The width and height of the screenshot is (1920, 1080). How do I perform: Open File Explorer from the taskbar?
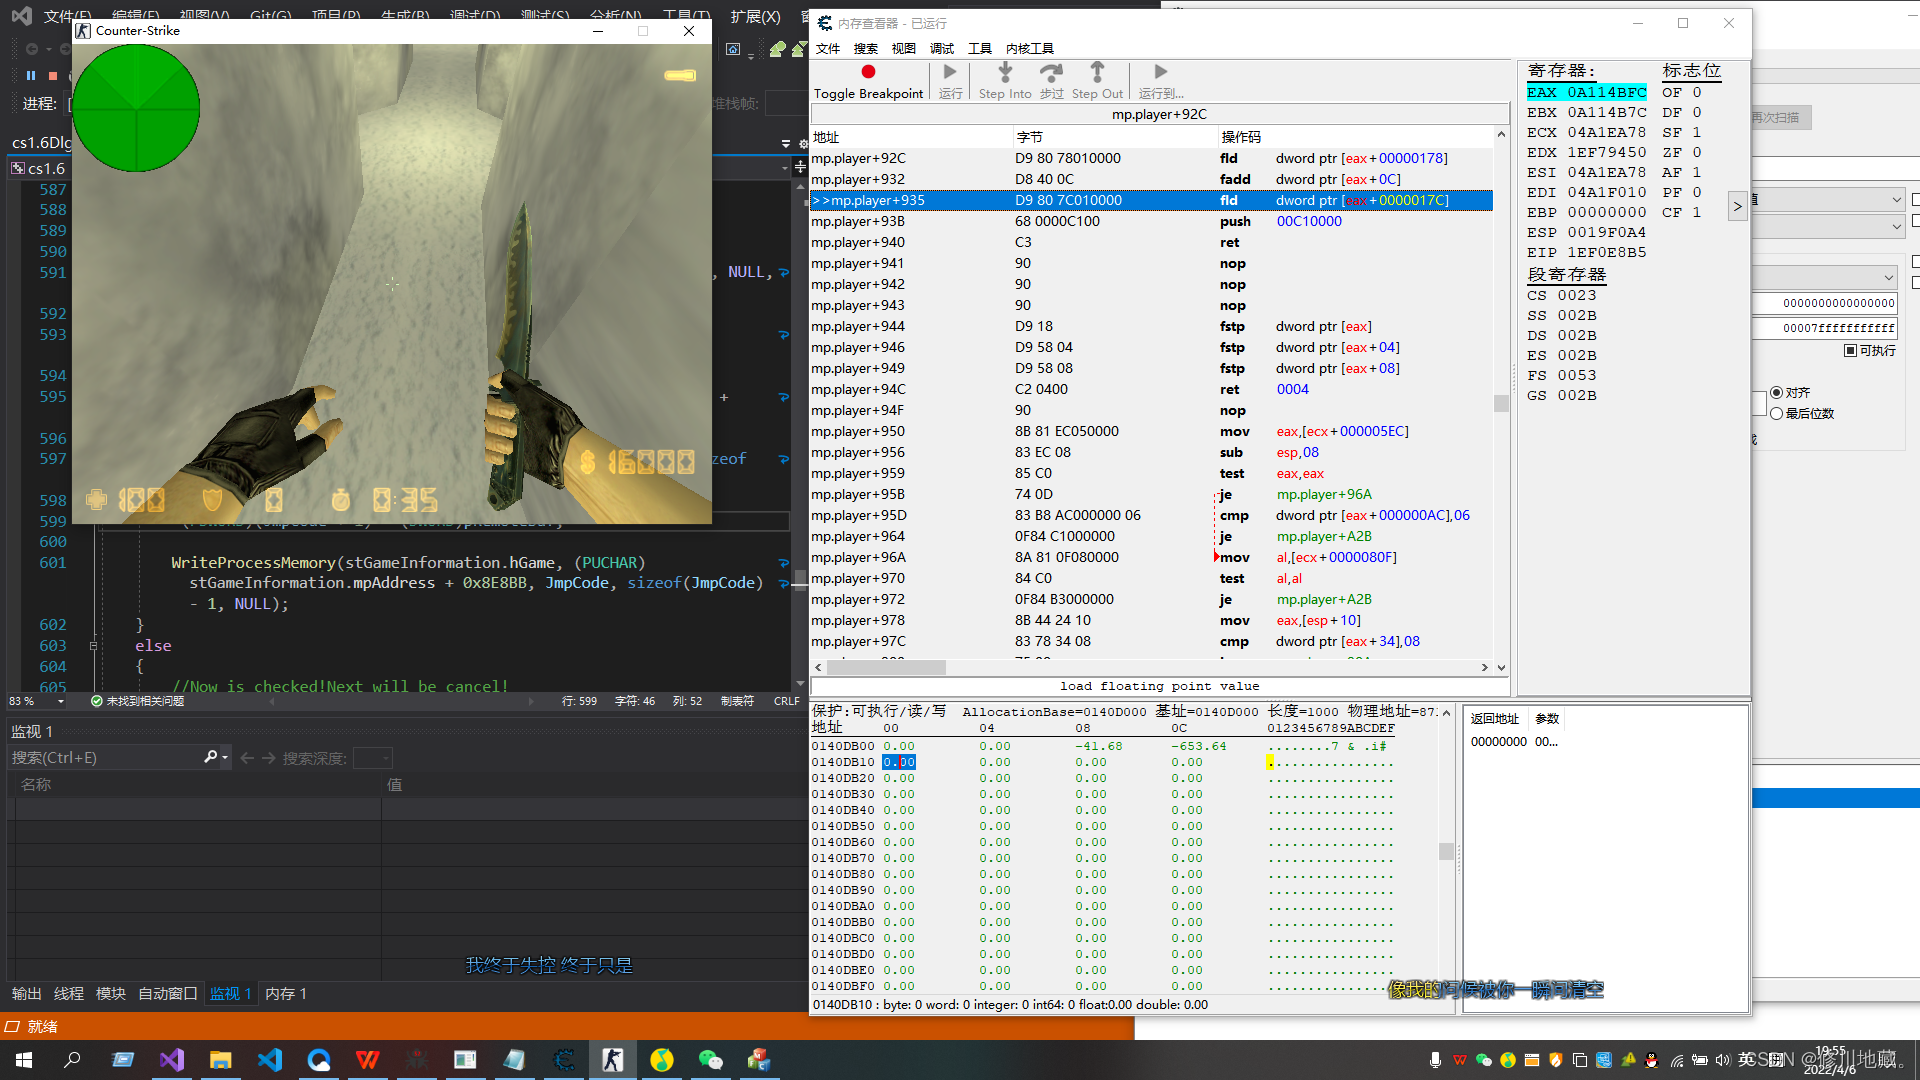click(x=220, y=1060)
